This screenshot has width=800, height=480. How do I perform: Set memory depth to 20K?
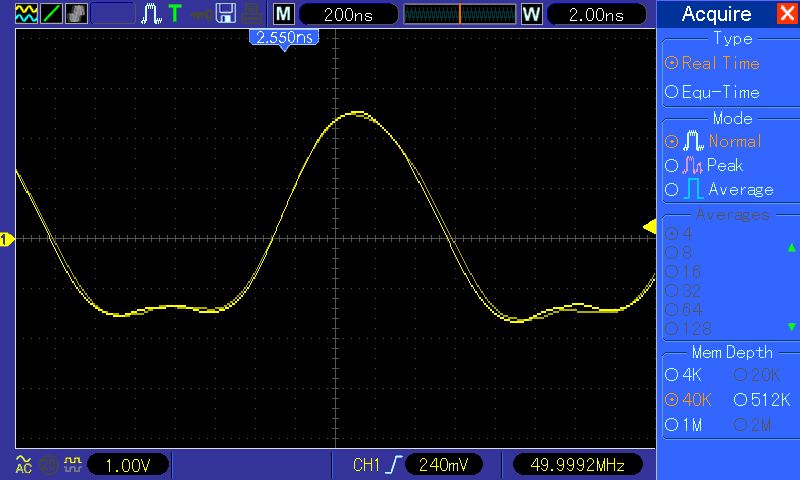(757, 375)
